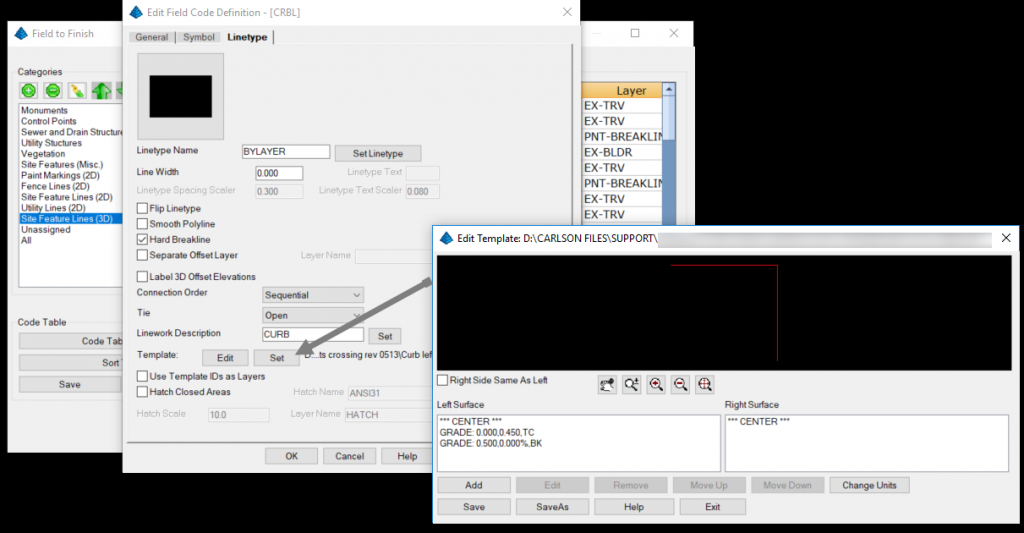Switch to the General tab
This screenshot has width=1024, height=533.
152,37
